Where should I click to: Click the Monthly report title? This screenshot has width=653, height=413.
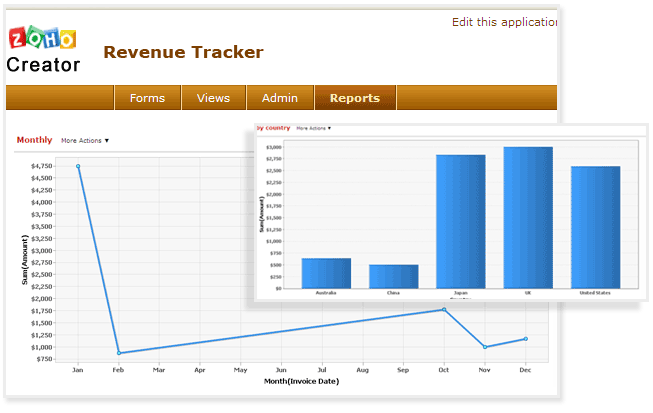tap(34, 140)
